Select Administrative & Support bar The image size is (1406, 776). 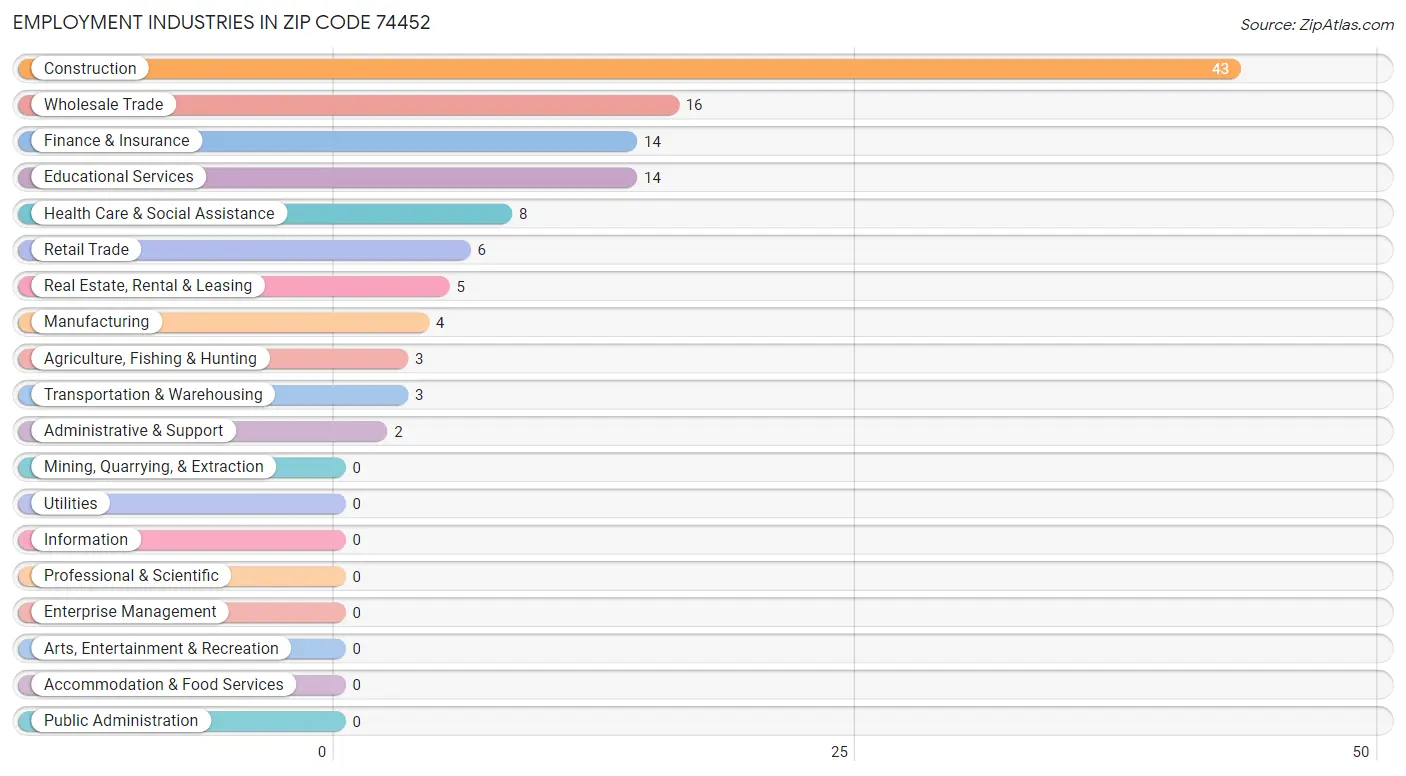point(202,431)
